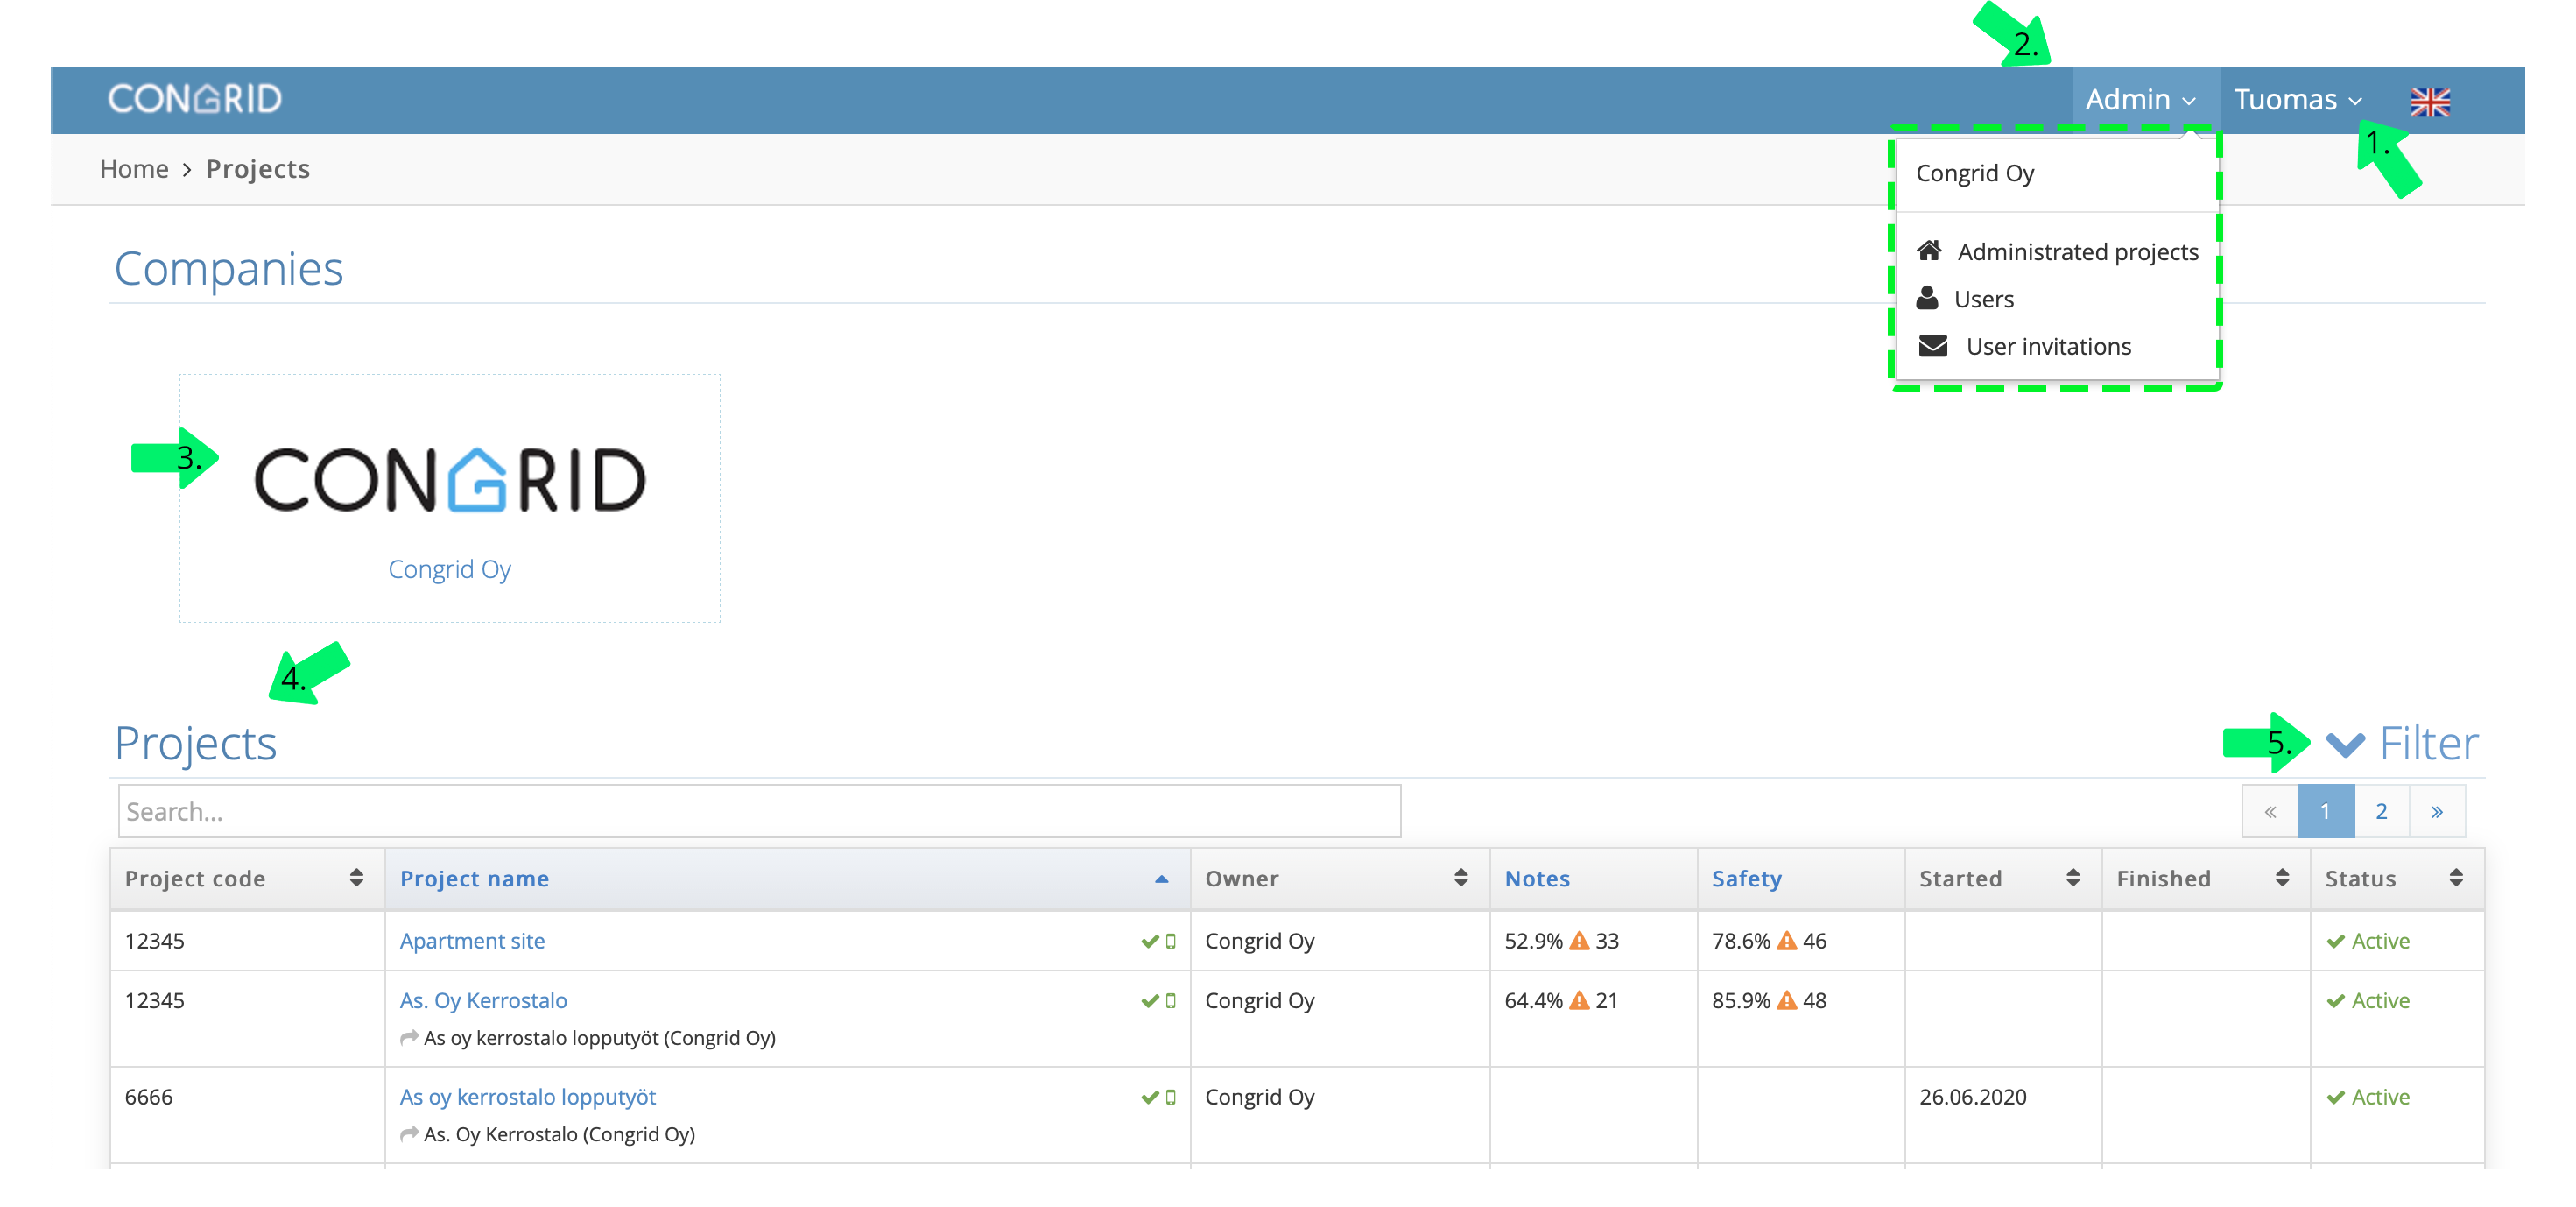Go to next page with » button
2576x1207 pixels.
pos(2437,811)
